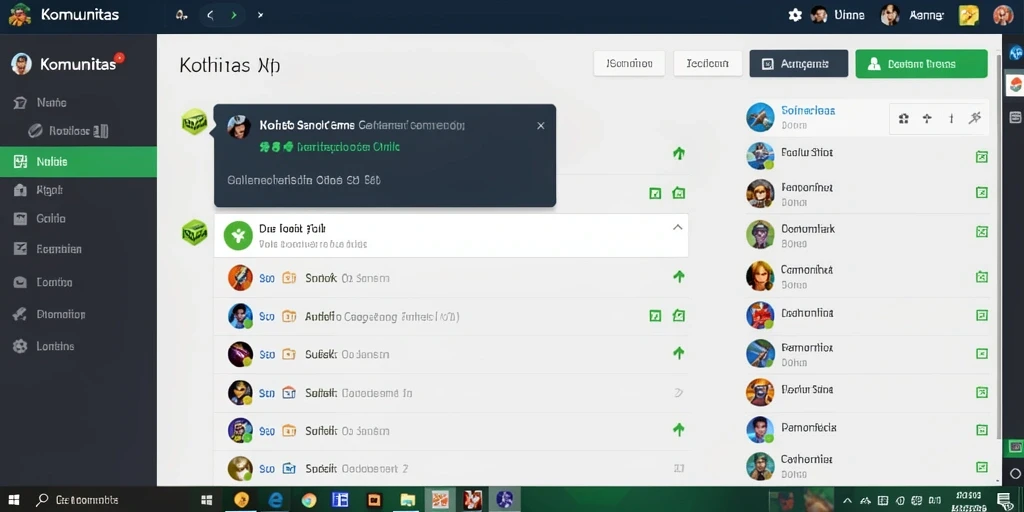The image size is (1024, 512).
Task: Open the Windows Start menu
Action: tap(14, 500)
